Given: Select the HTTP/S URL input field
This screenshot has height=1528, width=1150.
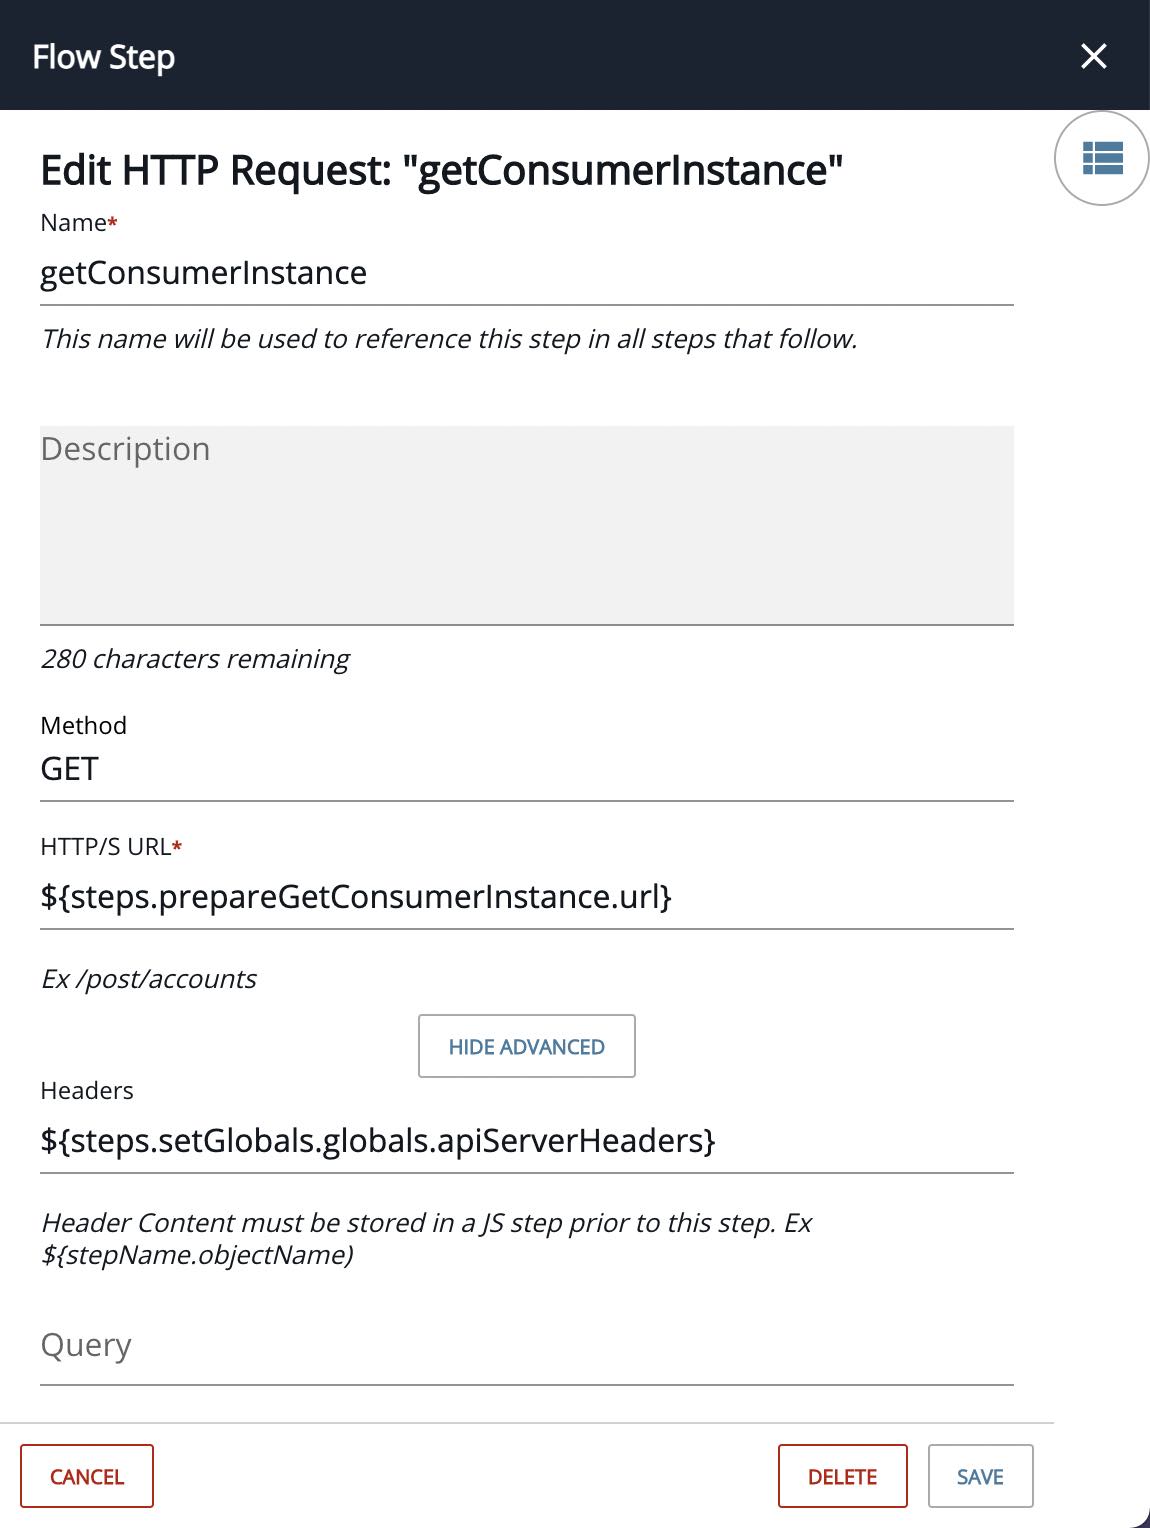Looking at the screenshot, I should click(x=527, y=897).
